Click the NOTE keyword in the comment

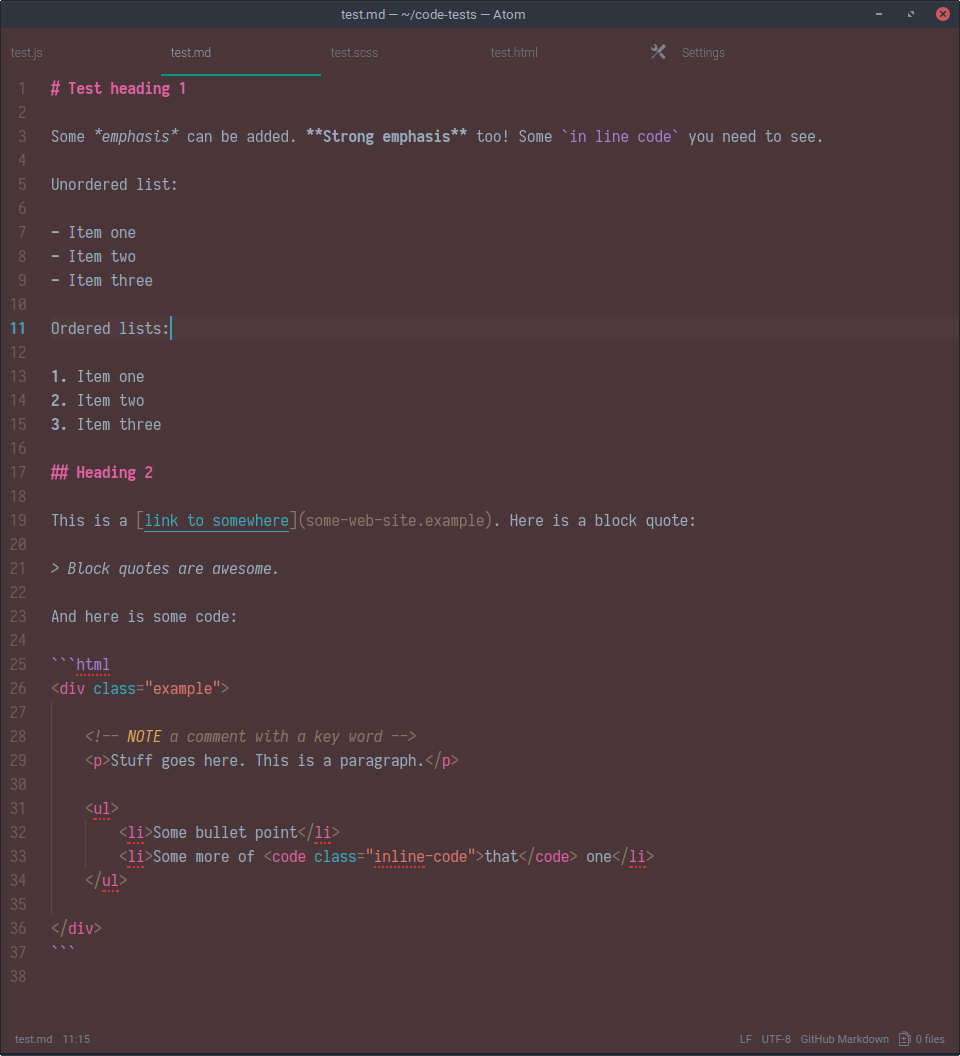[144, 737]
